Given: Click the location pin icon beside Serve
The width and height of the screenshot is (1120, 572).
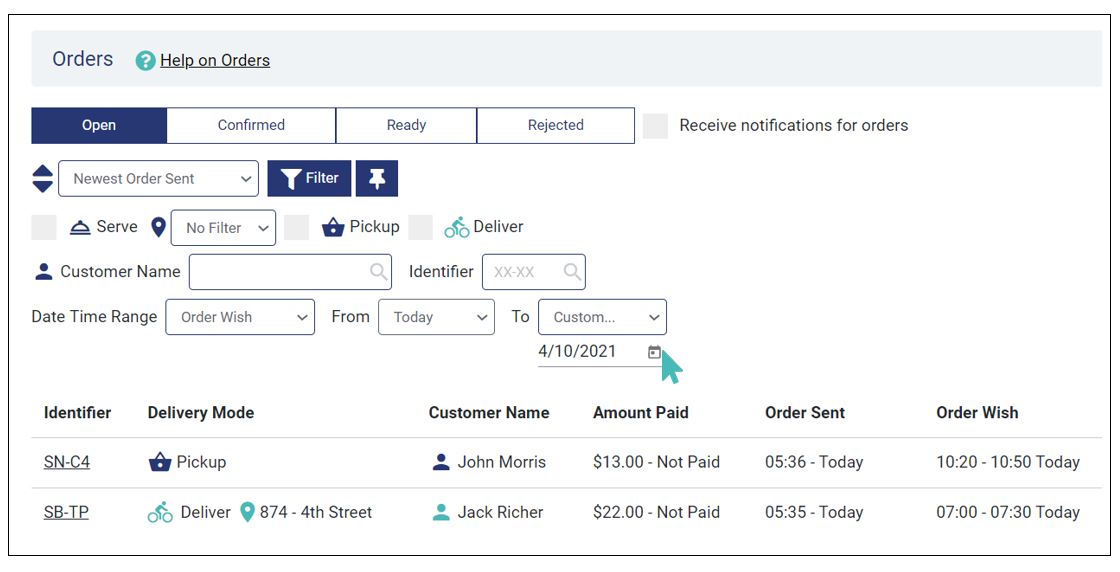Looking at the screenshot, I should point(159,227).
